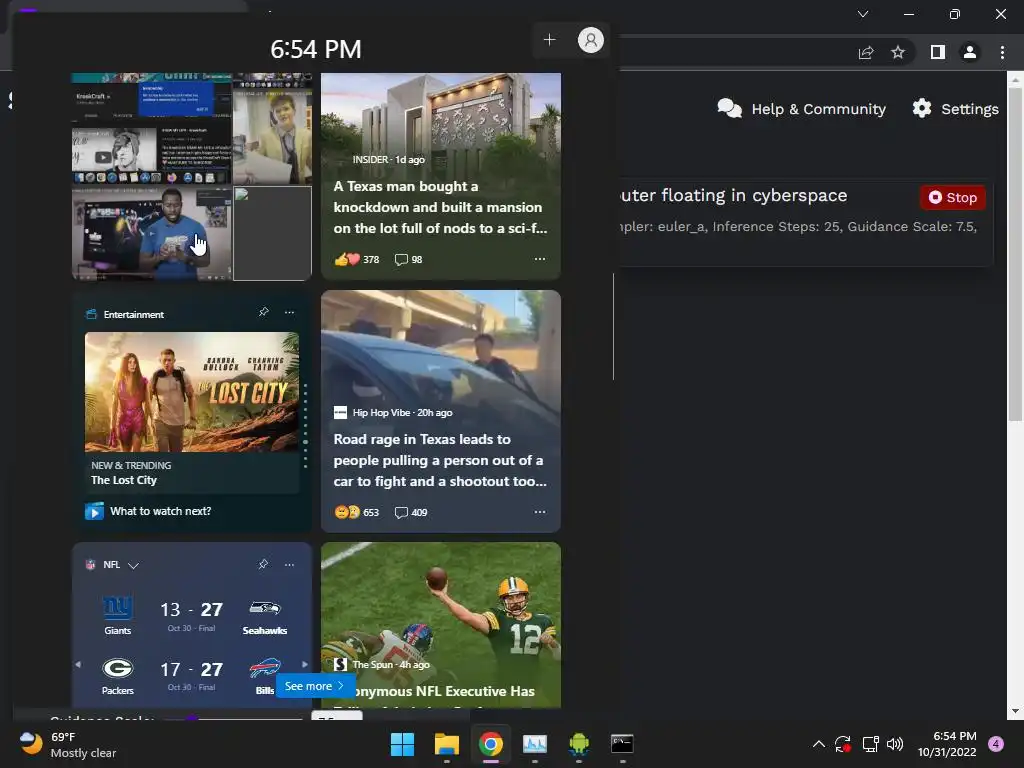1024x768 pixels.
Task: React to the Texas mansion article (378 reactions)
Action: point(357,259)
